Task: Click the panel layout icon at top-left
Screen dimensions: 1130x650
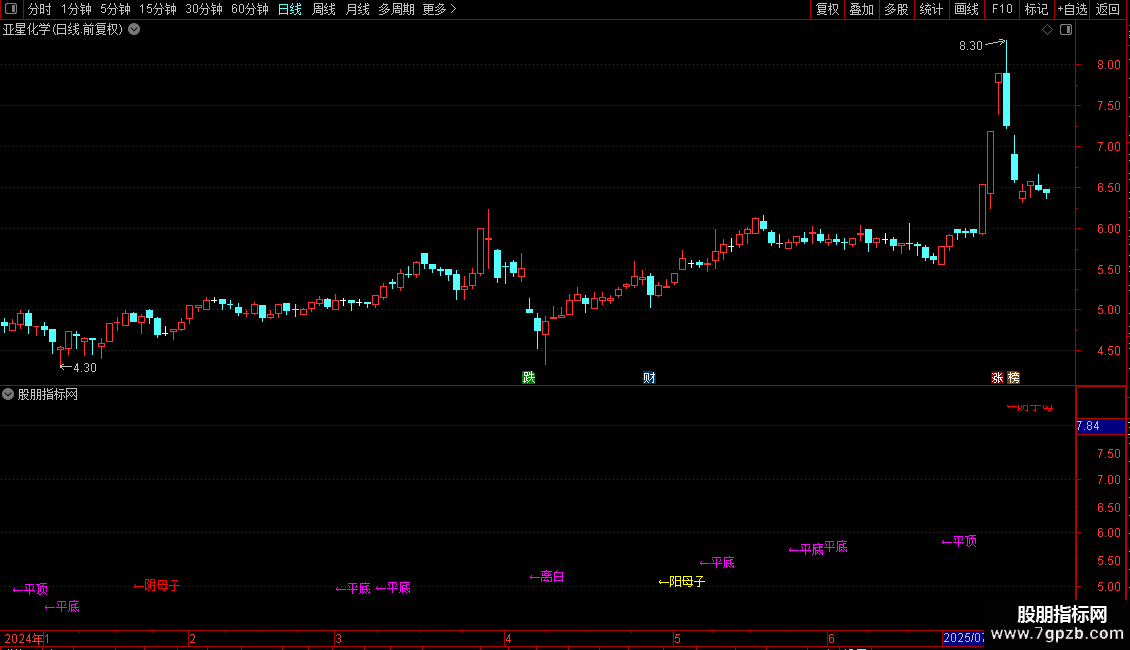Action: tap(11, 9)
